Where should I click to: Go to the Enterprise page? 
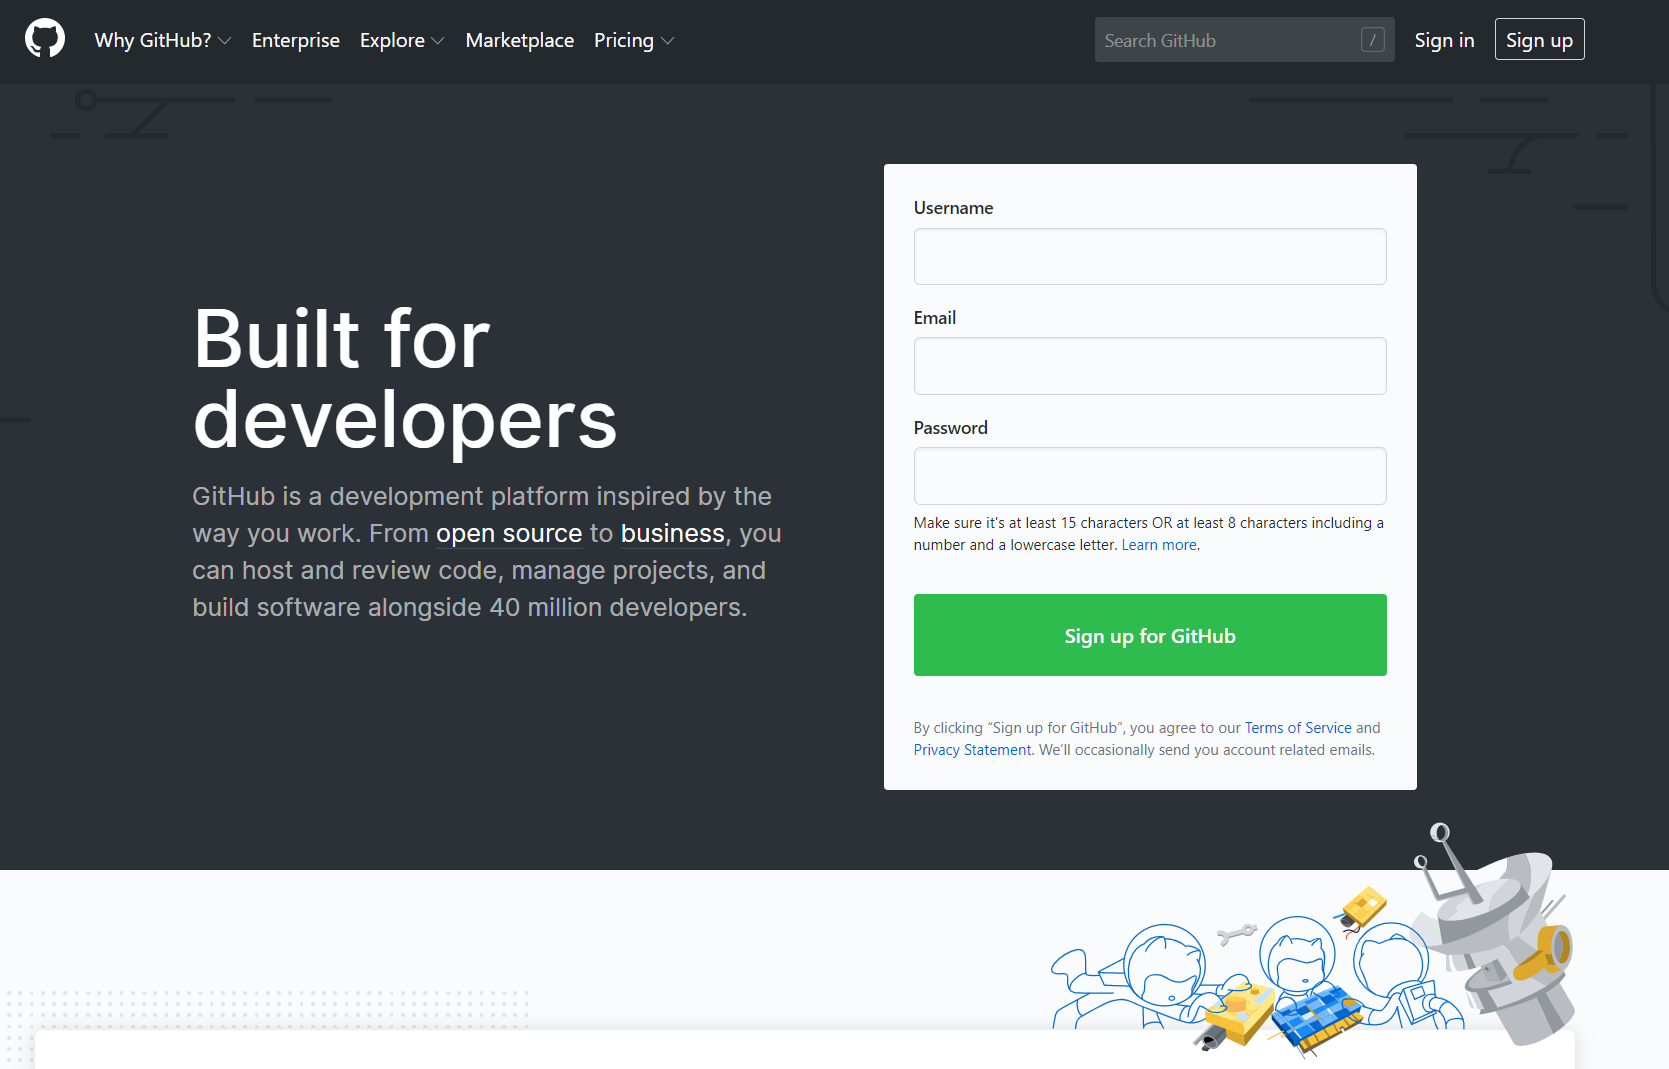[296, 40]
